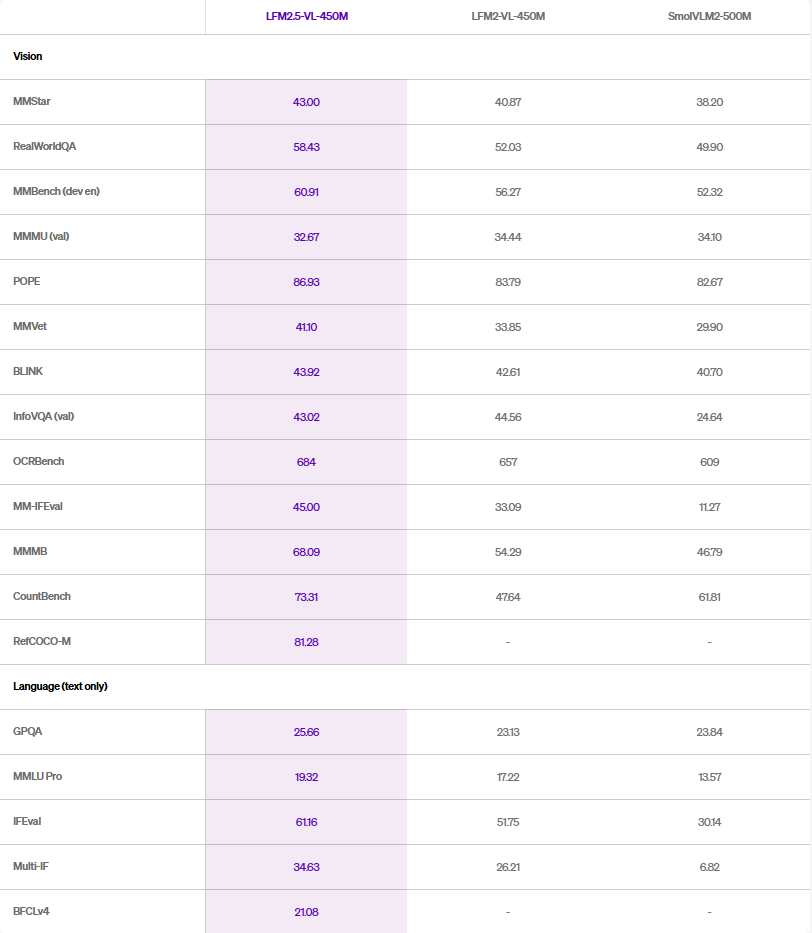Click the RealWorldQA row label
The width and height of the screenshot is (812, 933).
(44, 147)
